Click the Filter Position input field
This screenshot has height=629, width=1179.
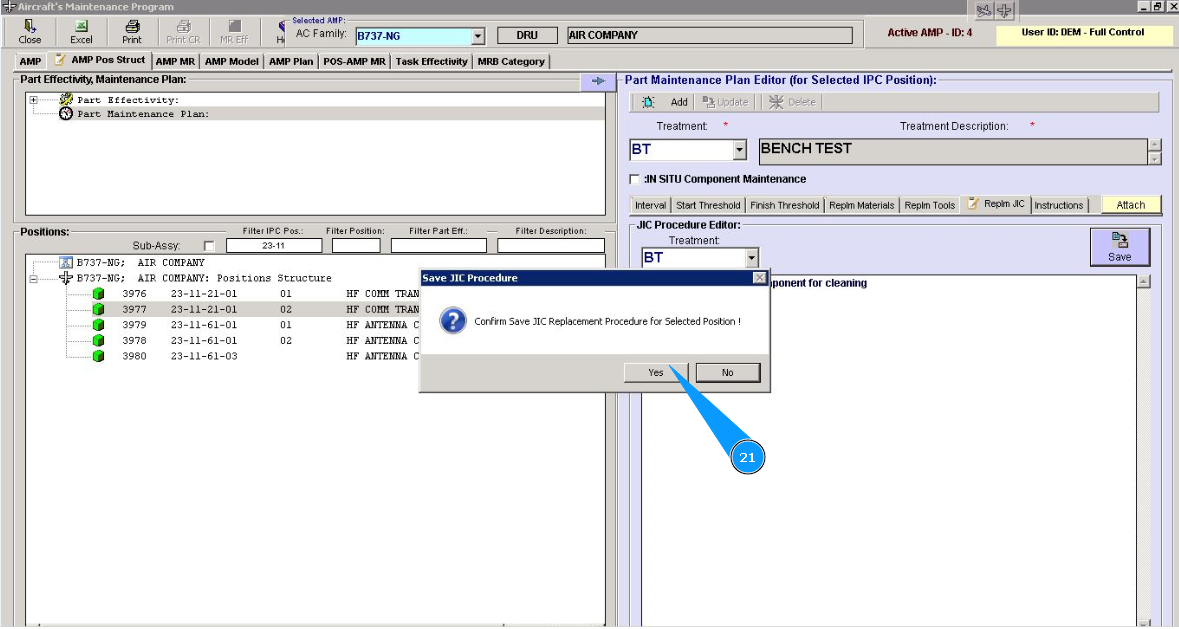pos(356,246)
